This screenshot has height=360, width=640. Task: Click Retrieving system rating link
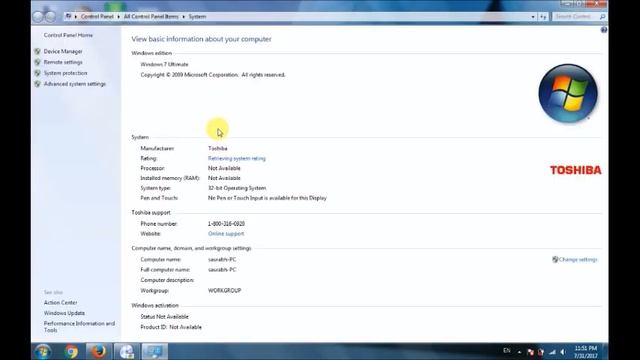[237, 158]
